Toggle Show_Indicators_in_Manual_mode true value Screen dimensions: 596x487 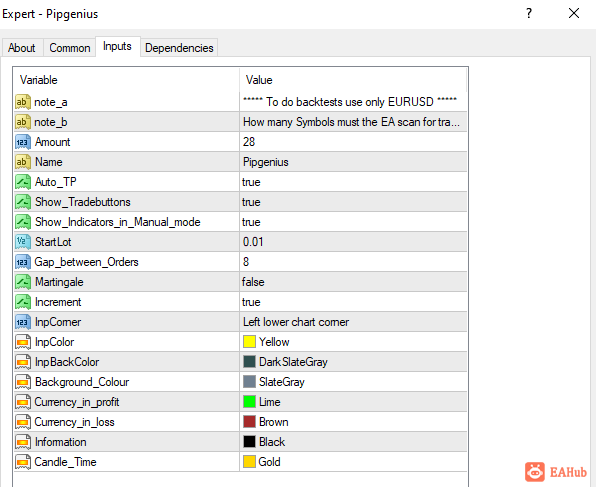pyautogui.click(x=353, y=222)
